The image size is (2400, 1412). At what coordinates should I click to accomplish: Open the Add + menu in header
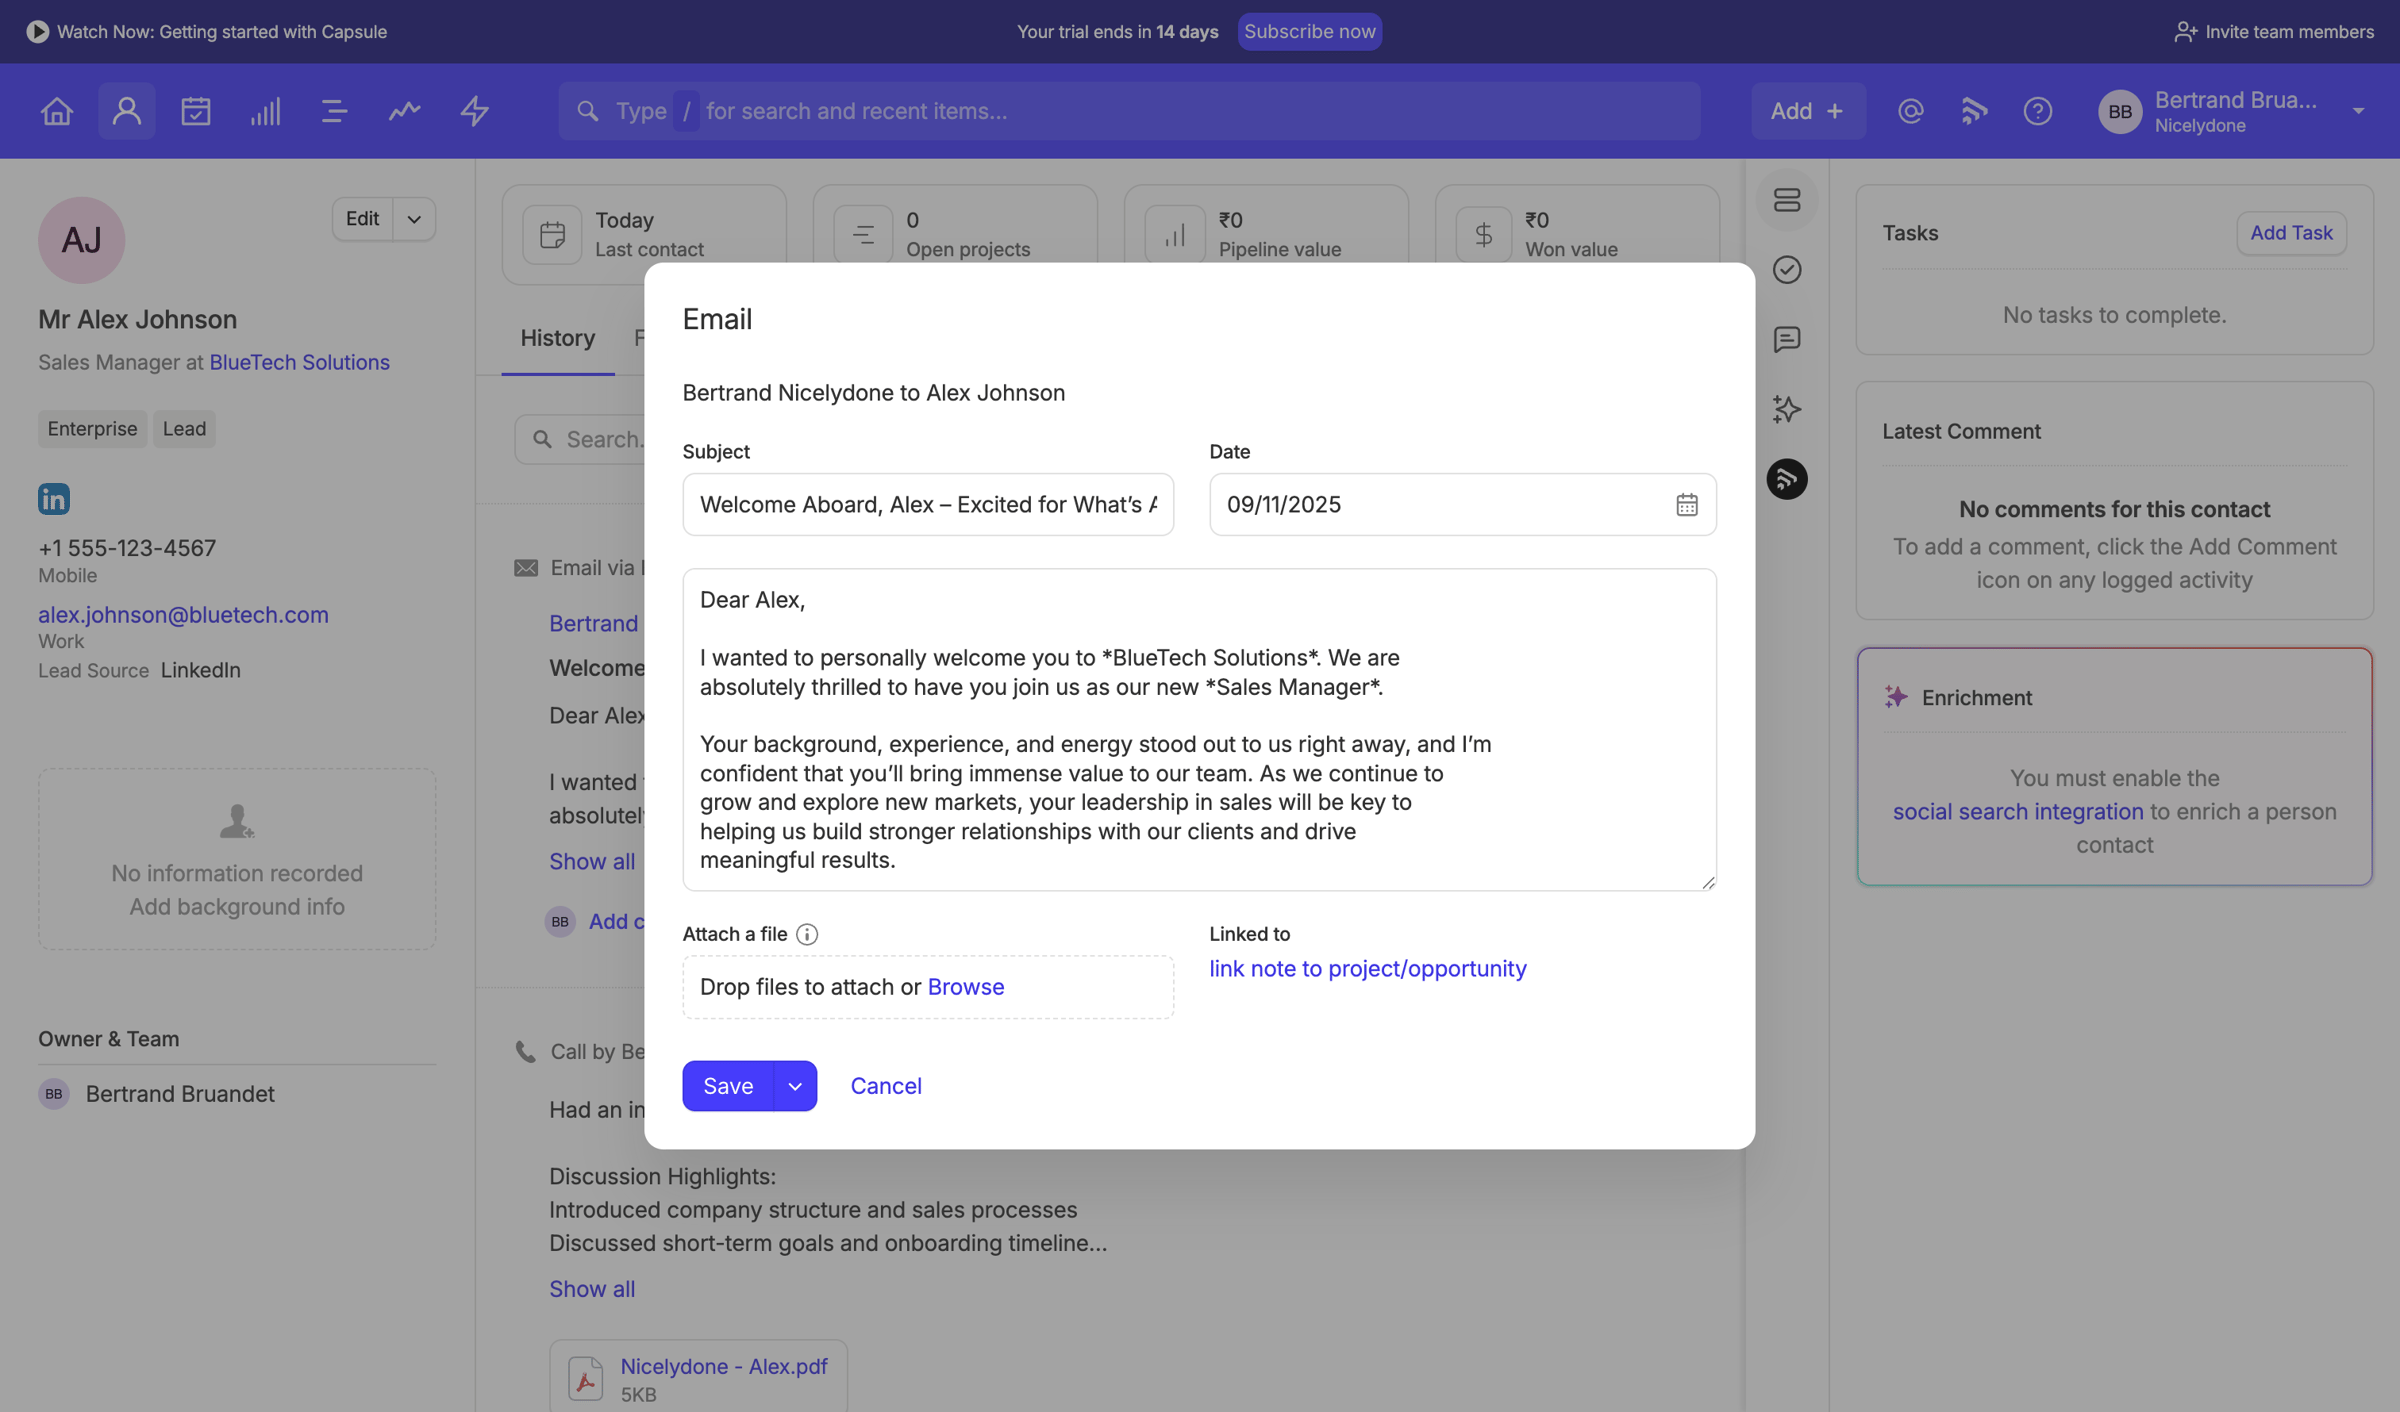click(x=1808, y=111)
